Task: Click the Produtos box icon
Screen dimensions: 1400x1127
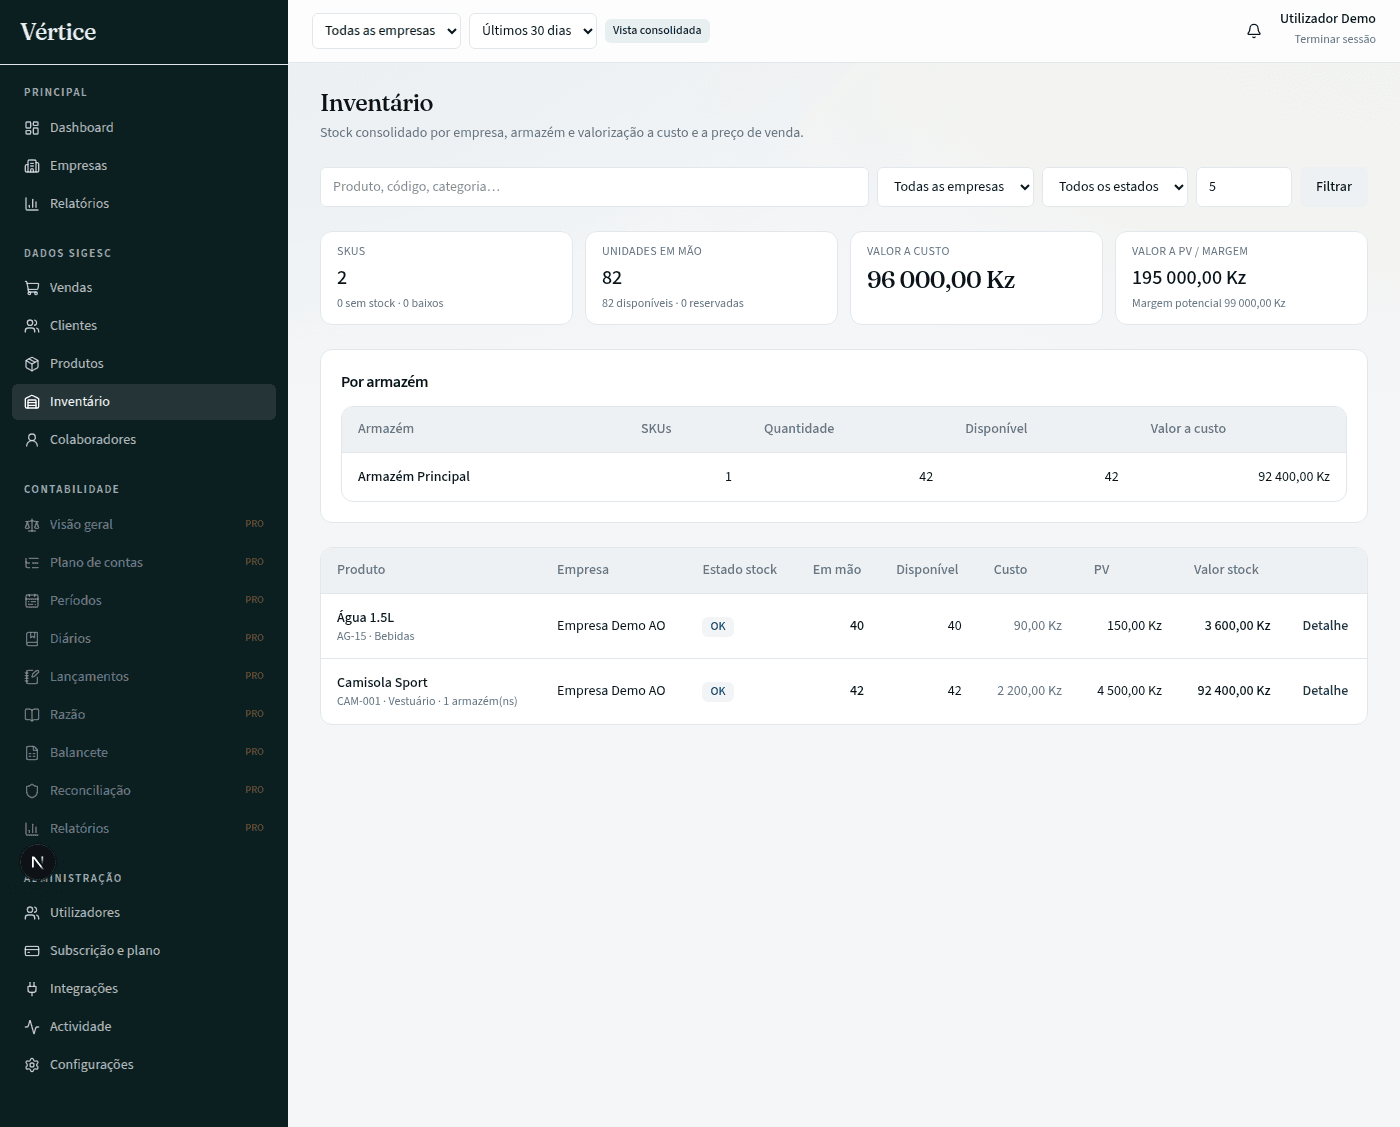Action: (32, 364)
